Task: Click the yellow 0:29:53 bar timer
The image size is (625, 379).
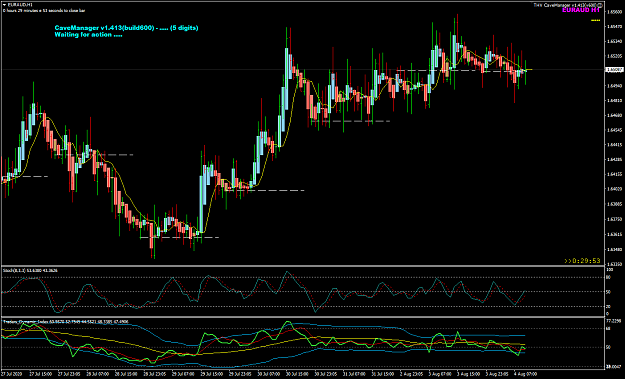Action: pos(582,261)
